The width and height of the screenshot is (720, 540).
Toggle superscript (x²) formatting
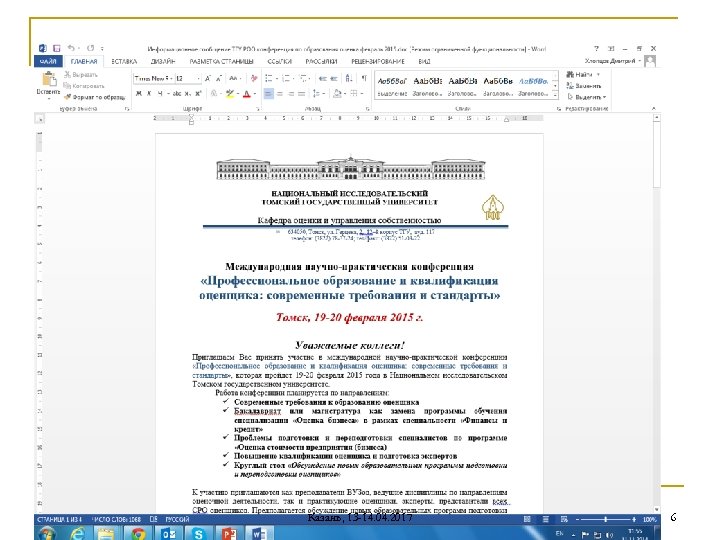198,94
